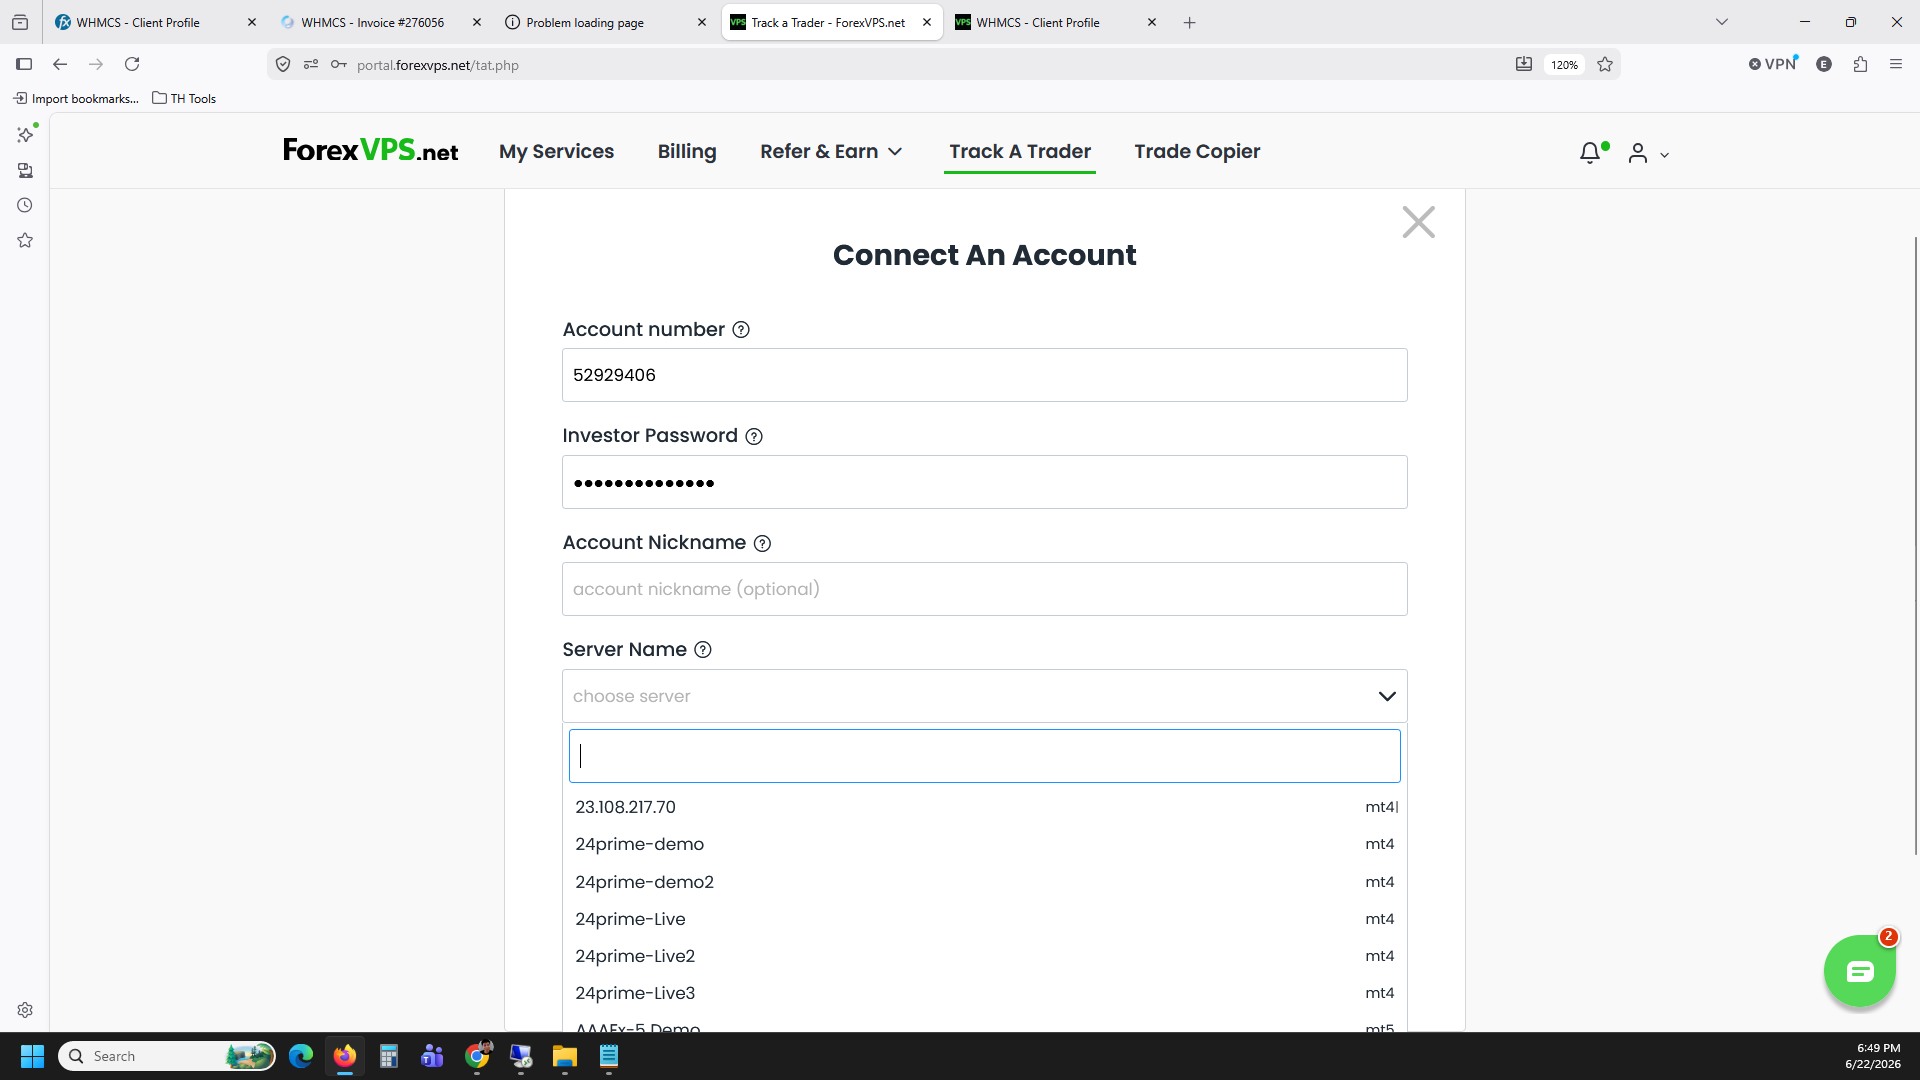Select server 24prime-demo
1920x1080 pixels.
tap(984, 844)
